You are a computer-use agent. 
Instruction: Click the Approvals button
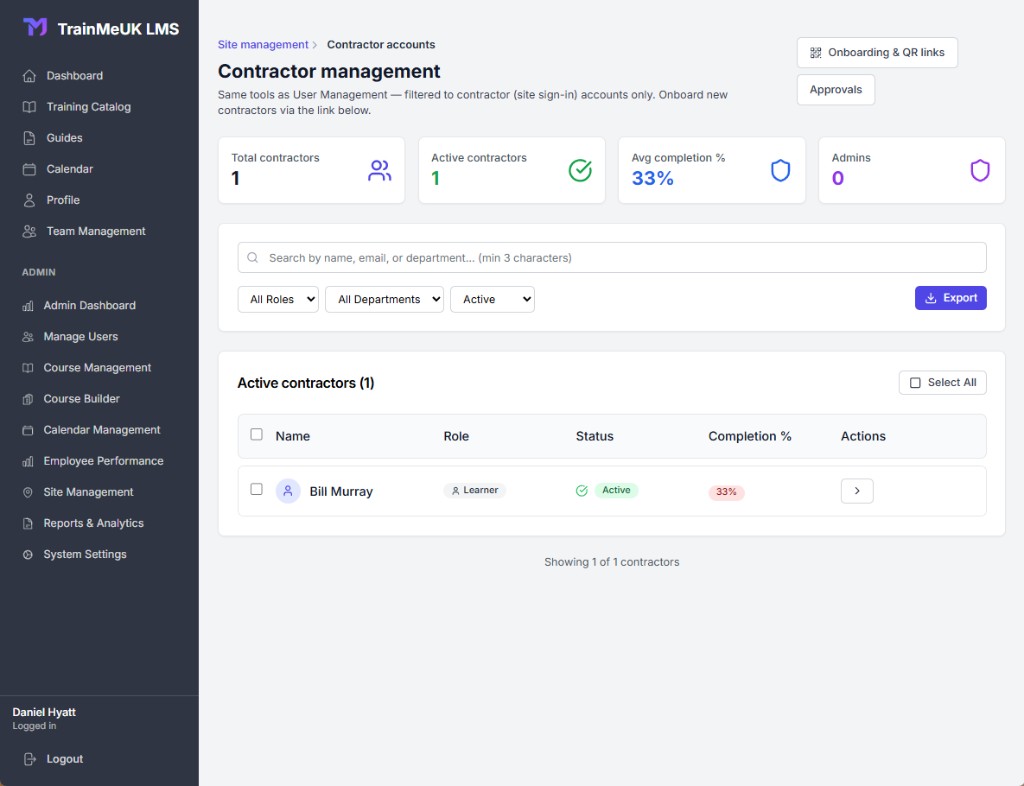coord(836,89)
